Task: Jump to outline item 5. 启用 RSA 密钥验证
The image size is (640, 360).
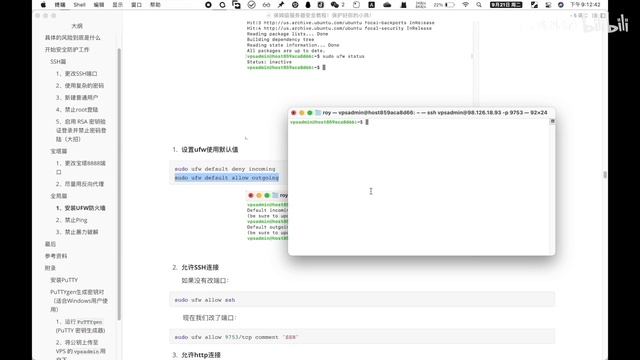Action: (81, 130)
